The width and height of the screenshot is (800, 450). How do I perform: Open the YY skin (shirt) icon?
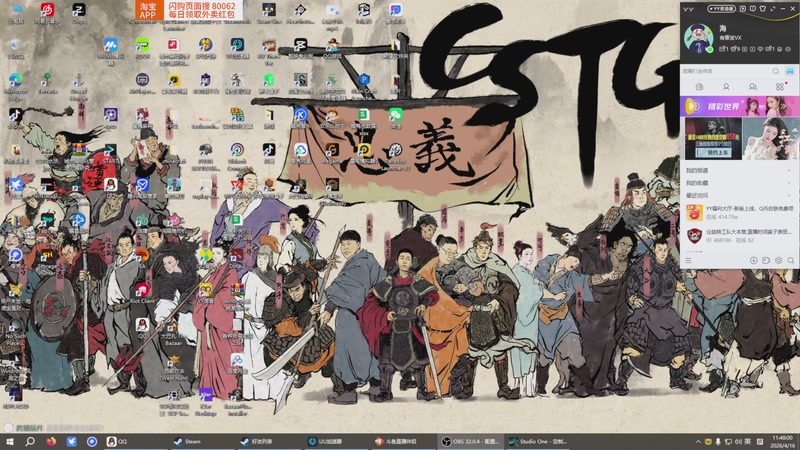tap(762, 9)
